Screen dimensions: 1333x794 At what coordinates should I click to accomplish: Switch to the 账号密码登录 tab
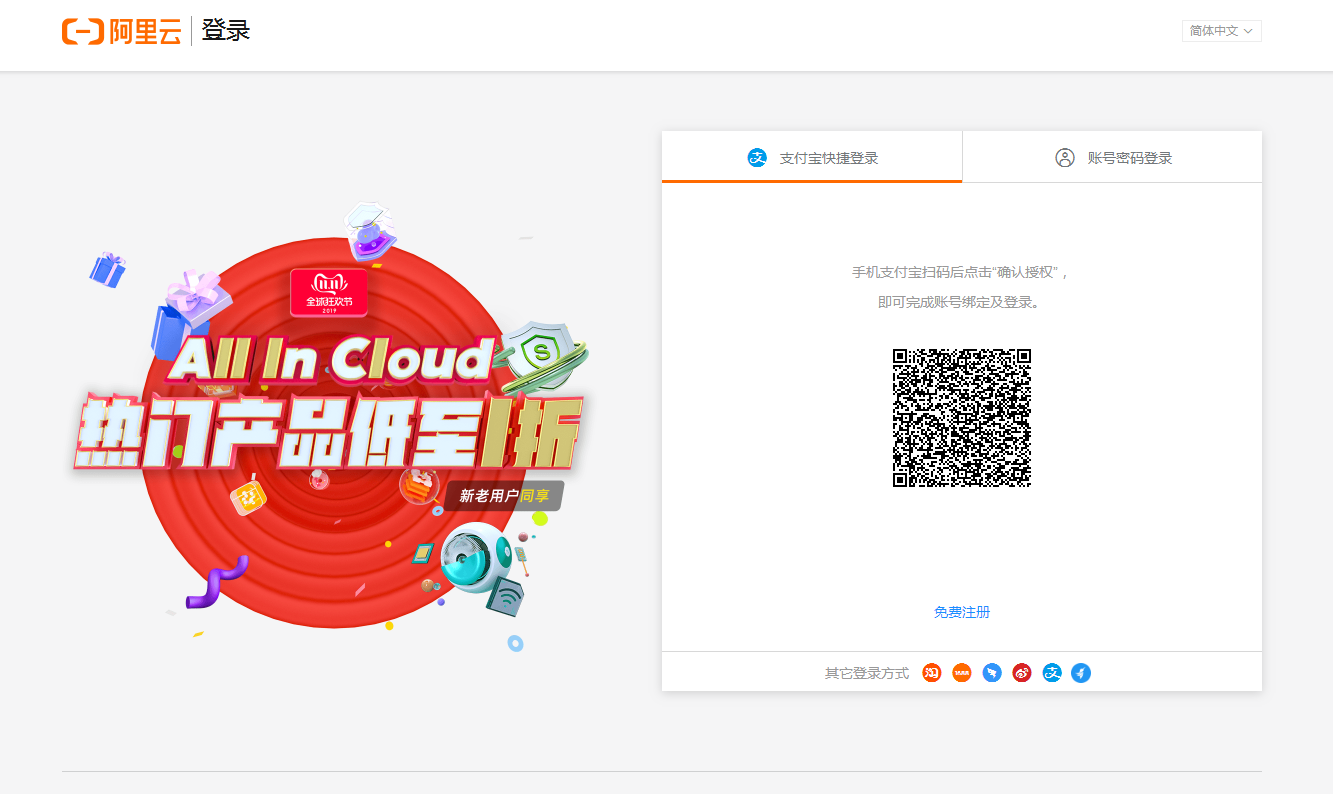click(x=1112, y=158)
